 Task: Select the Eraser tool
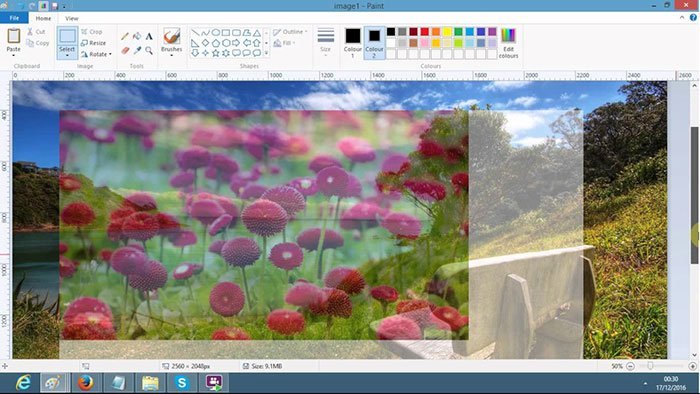click(125, 50)
